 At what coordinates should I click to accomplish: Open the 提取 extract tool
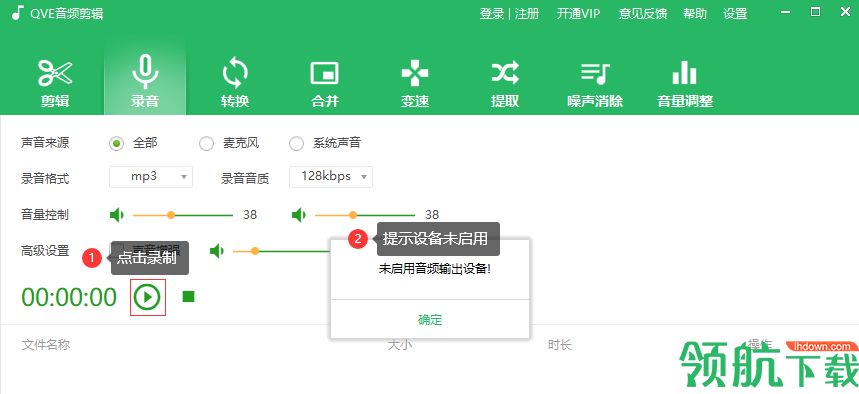(x=505, y=84)
